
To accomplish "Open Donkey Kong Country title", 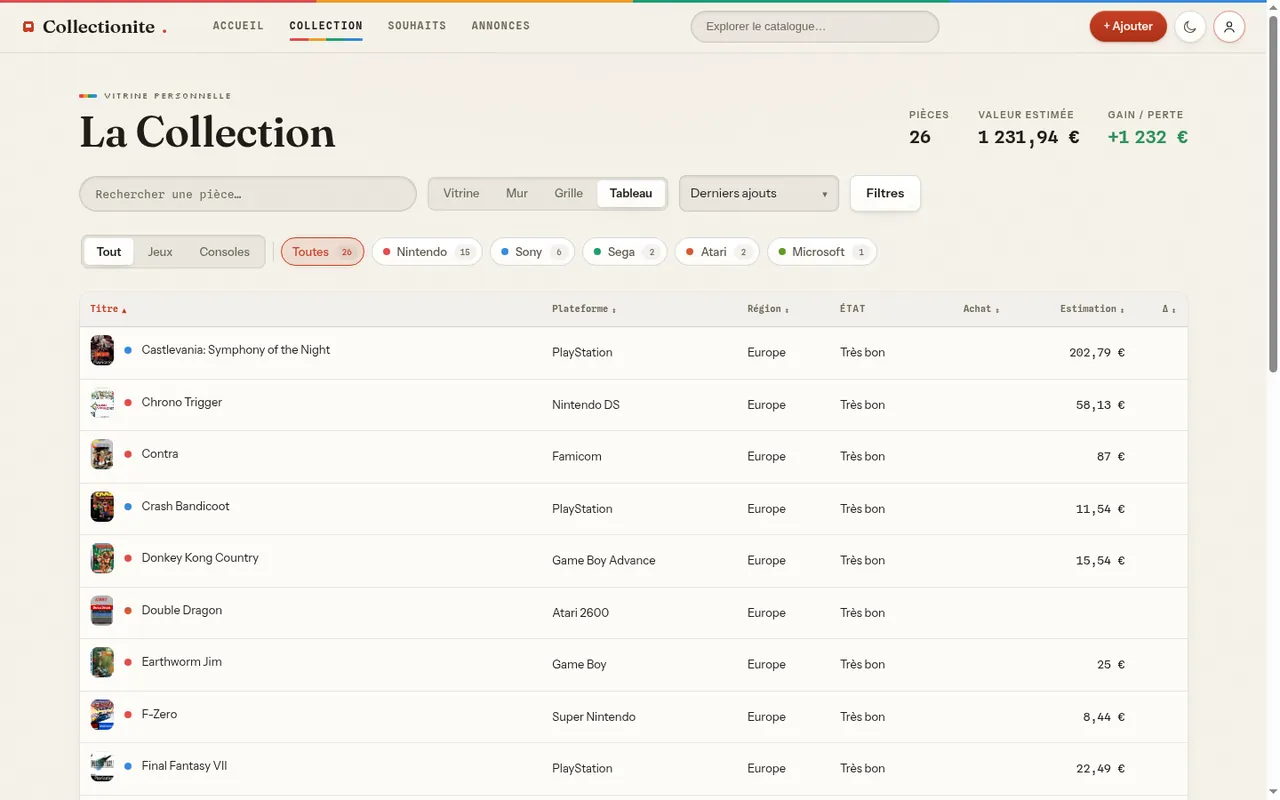I will click(x=200, y=558).
